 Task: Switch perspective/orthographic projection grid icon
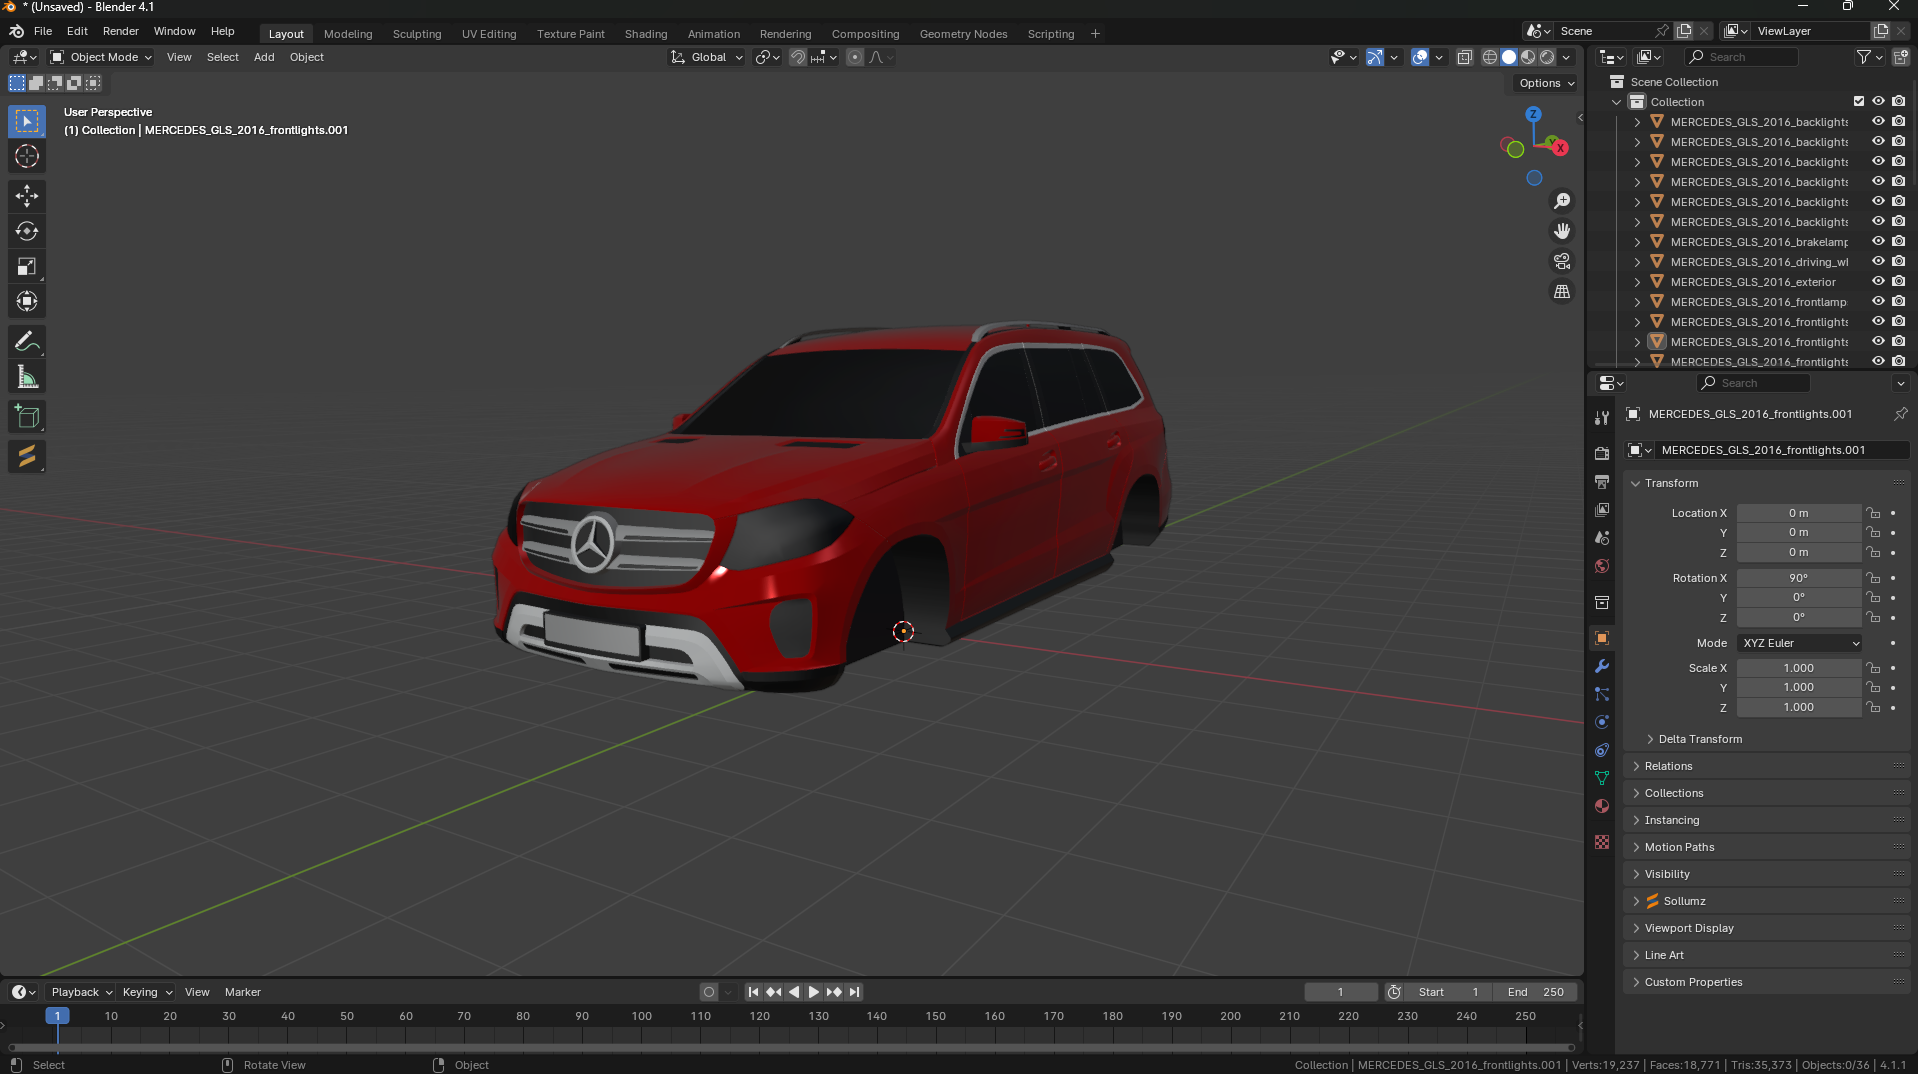[1562, 291]
